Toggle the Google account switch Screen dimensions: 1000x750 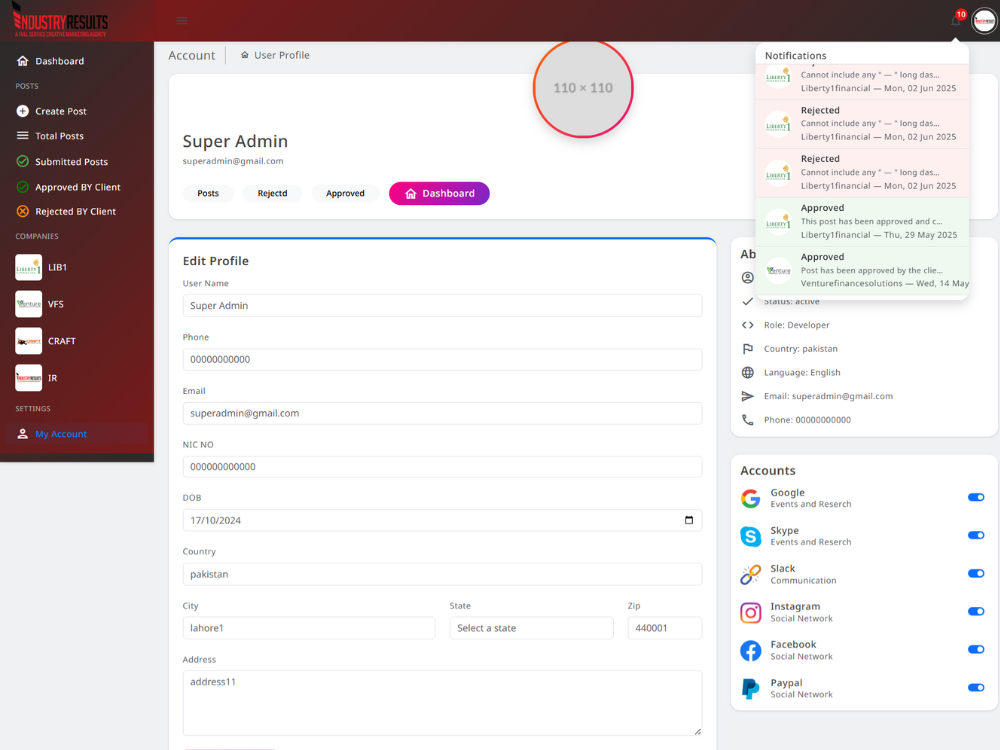[x=976, y=497]
